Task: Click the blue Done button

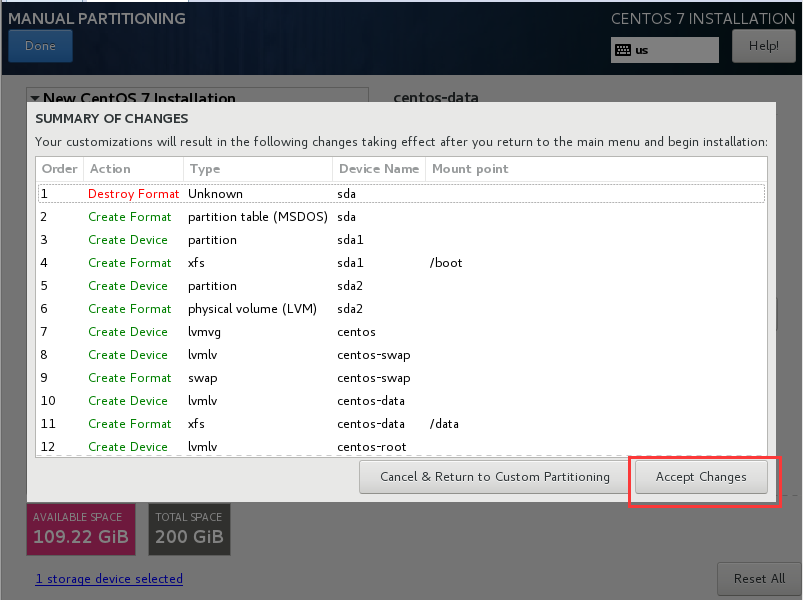Action: [41, 46]
